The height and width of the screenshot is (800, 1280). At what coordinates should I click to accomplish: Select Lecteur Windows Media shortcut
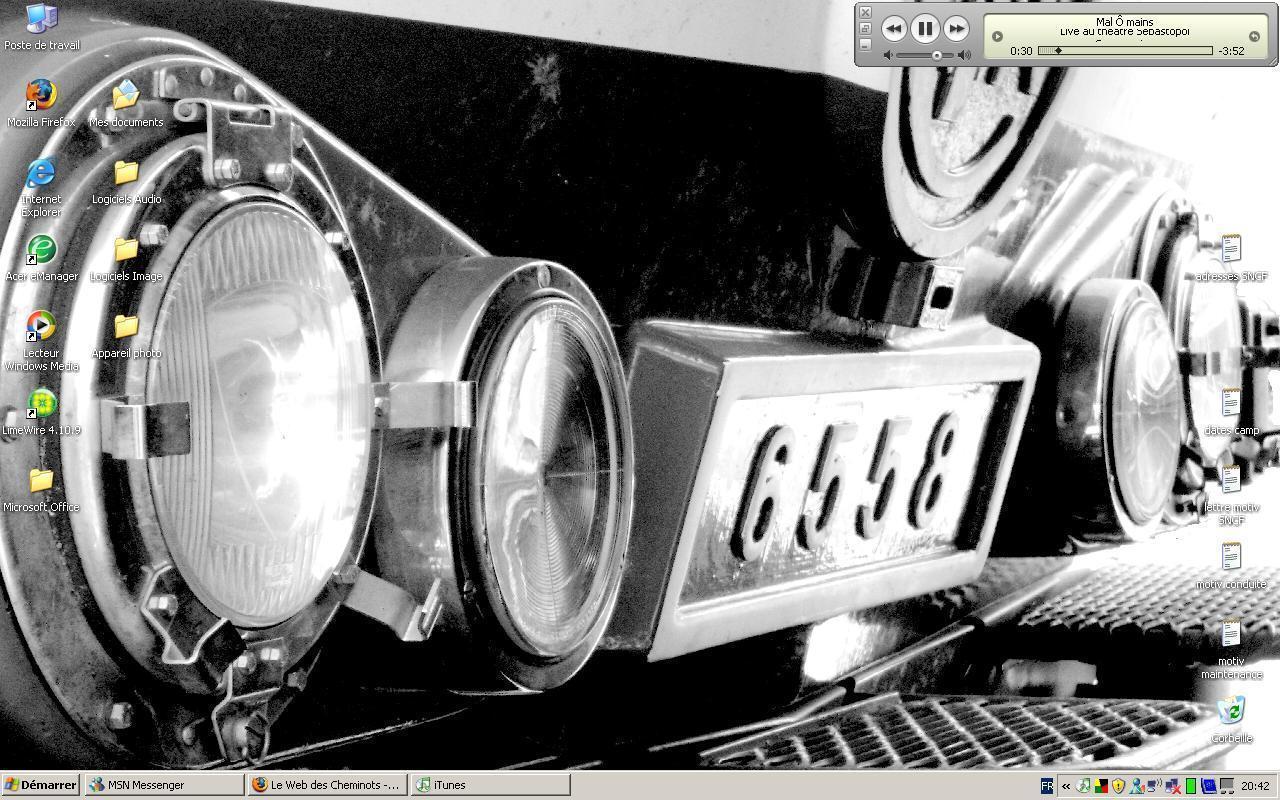pos(41,328)
